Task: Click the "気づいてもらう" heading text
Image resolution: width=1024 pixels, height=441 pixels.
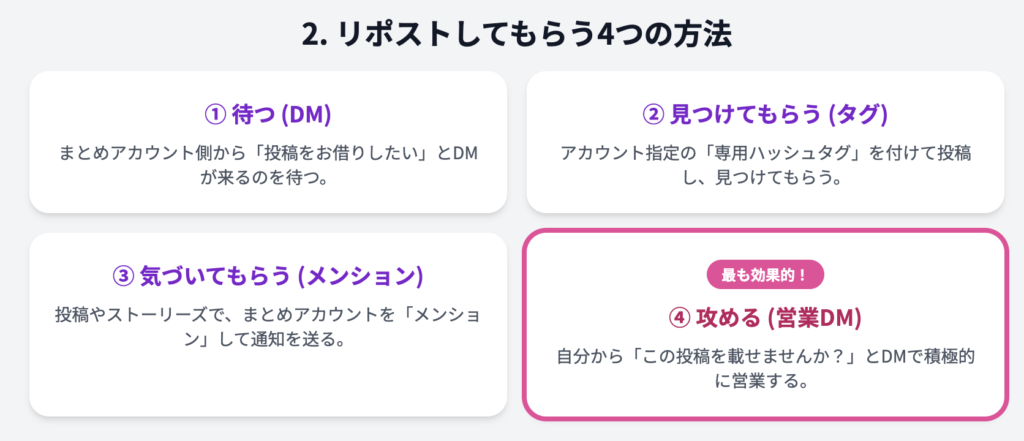Action: 217,276
